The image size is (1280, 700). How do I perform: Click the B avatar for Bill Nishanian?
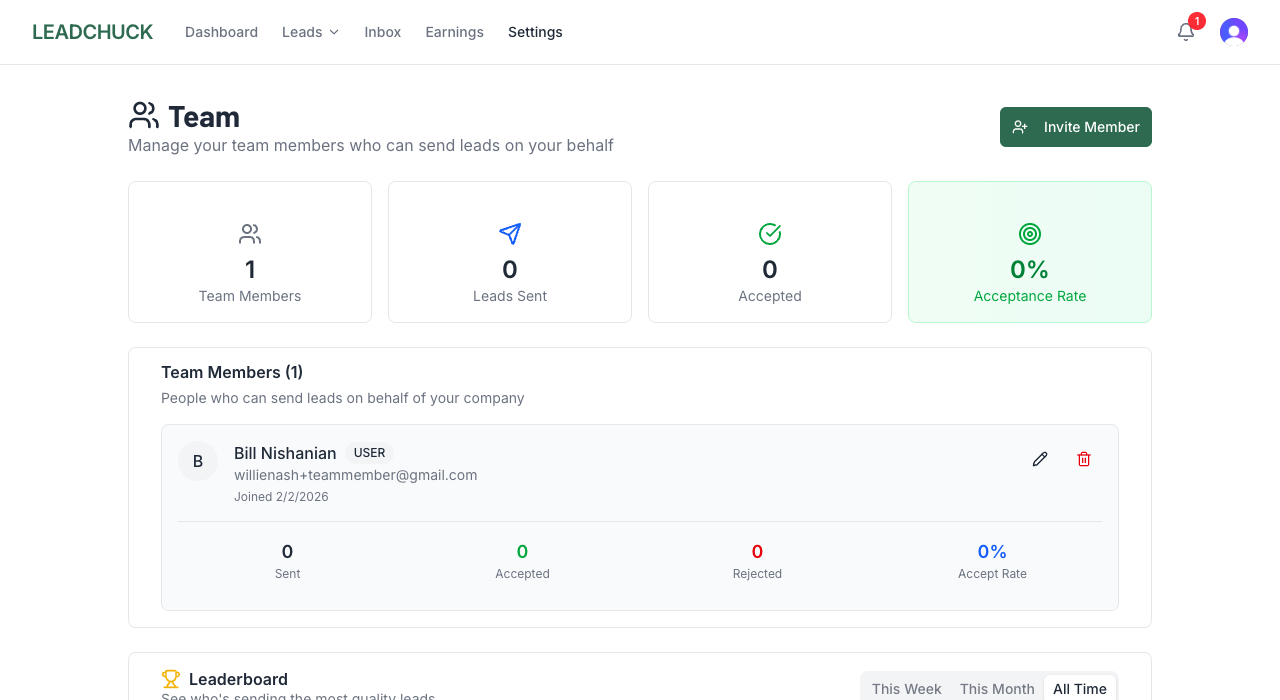[198, 461]
